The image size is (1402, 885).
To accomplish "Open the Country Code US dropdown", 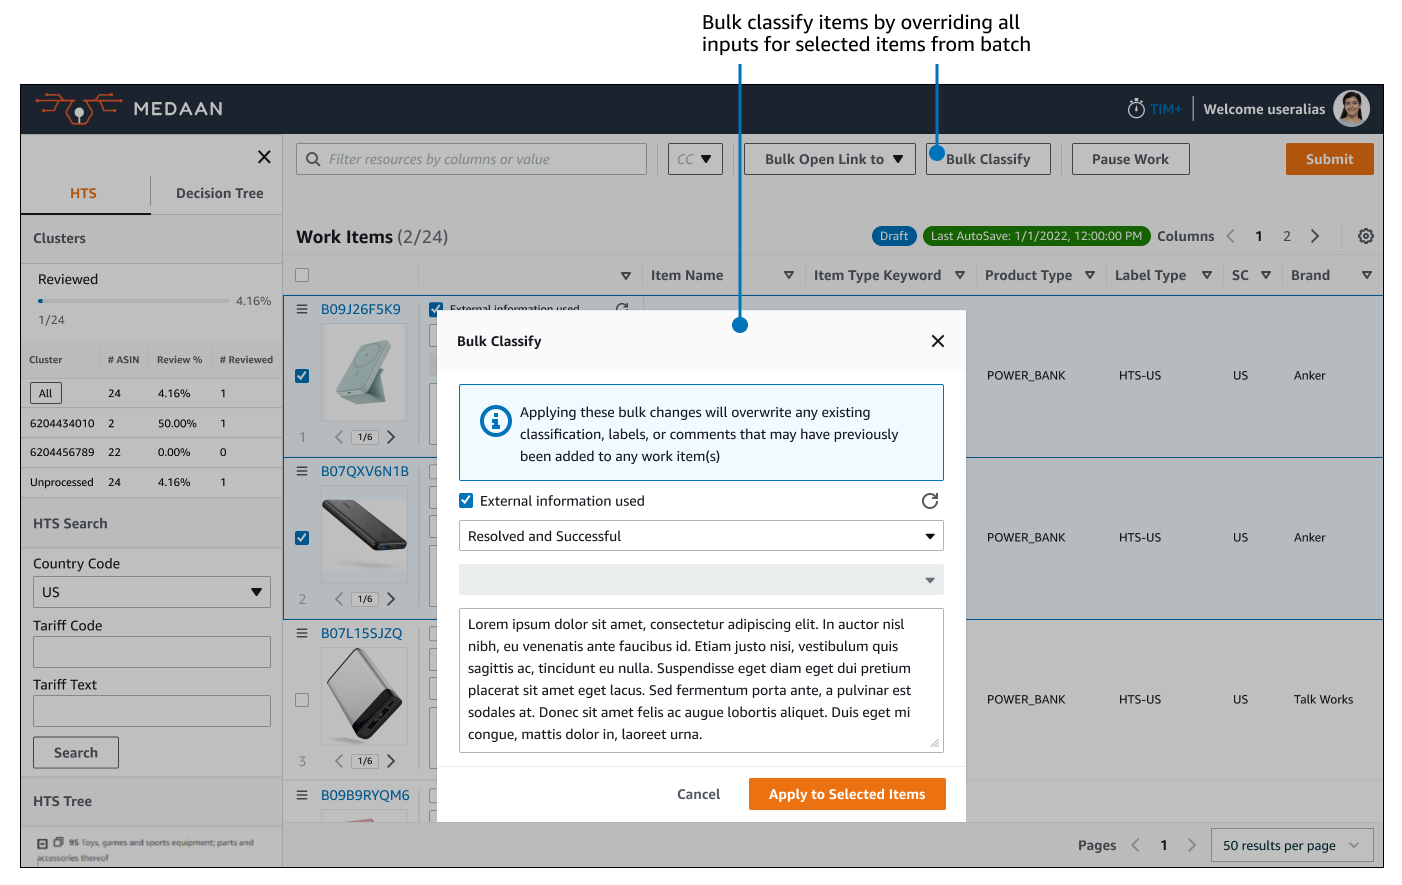I will coord(152,592).
